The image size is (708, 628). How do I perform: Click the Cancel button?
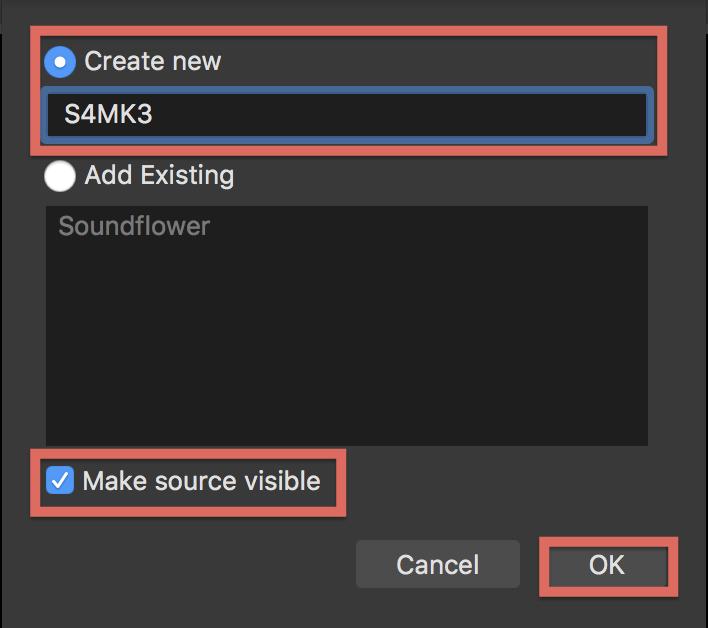[x=438, y=564]
